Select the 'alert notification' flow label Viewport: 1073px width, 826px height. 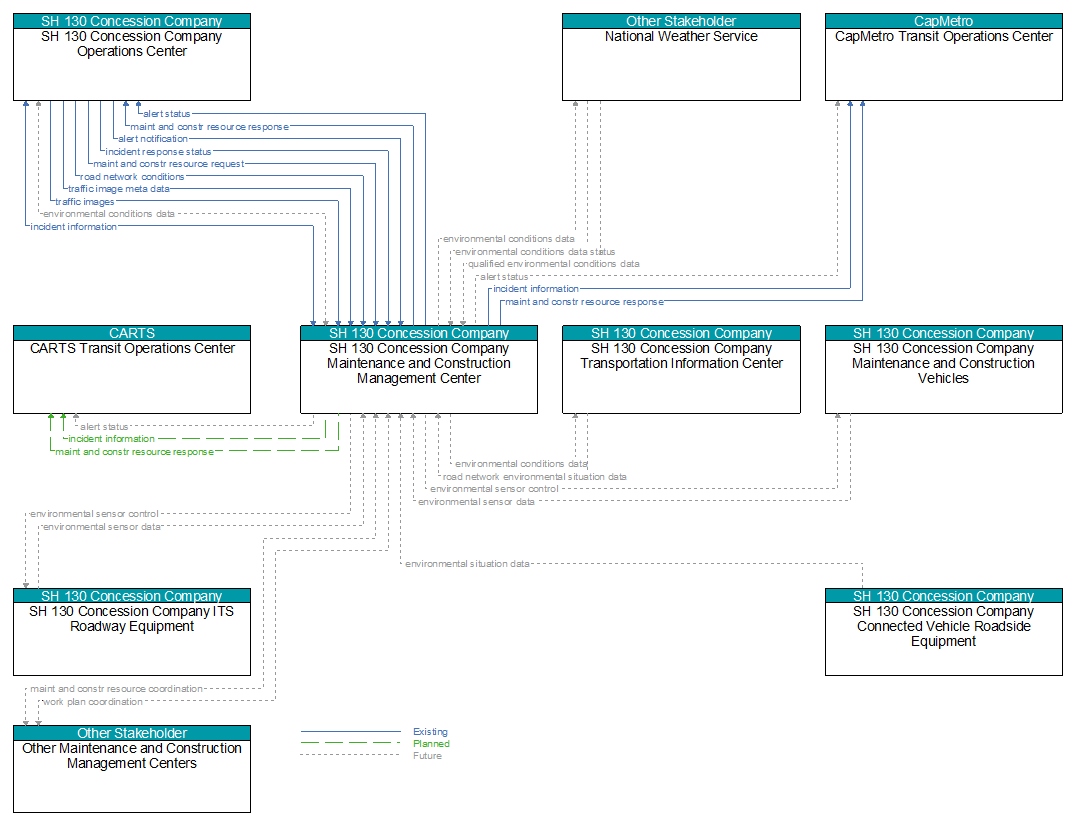point(153,139)
